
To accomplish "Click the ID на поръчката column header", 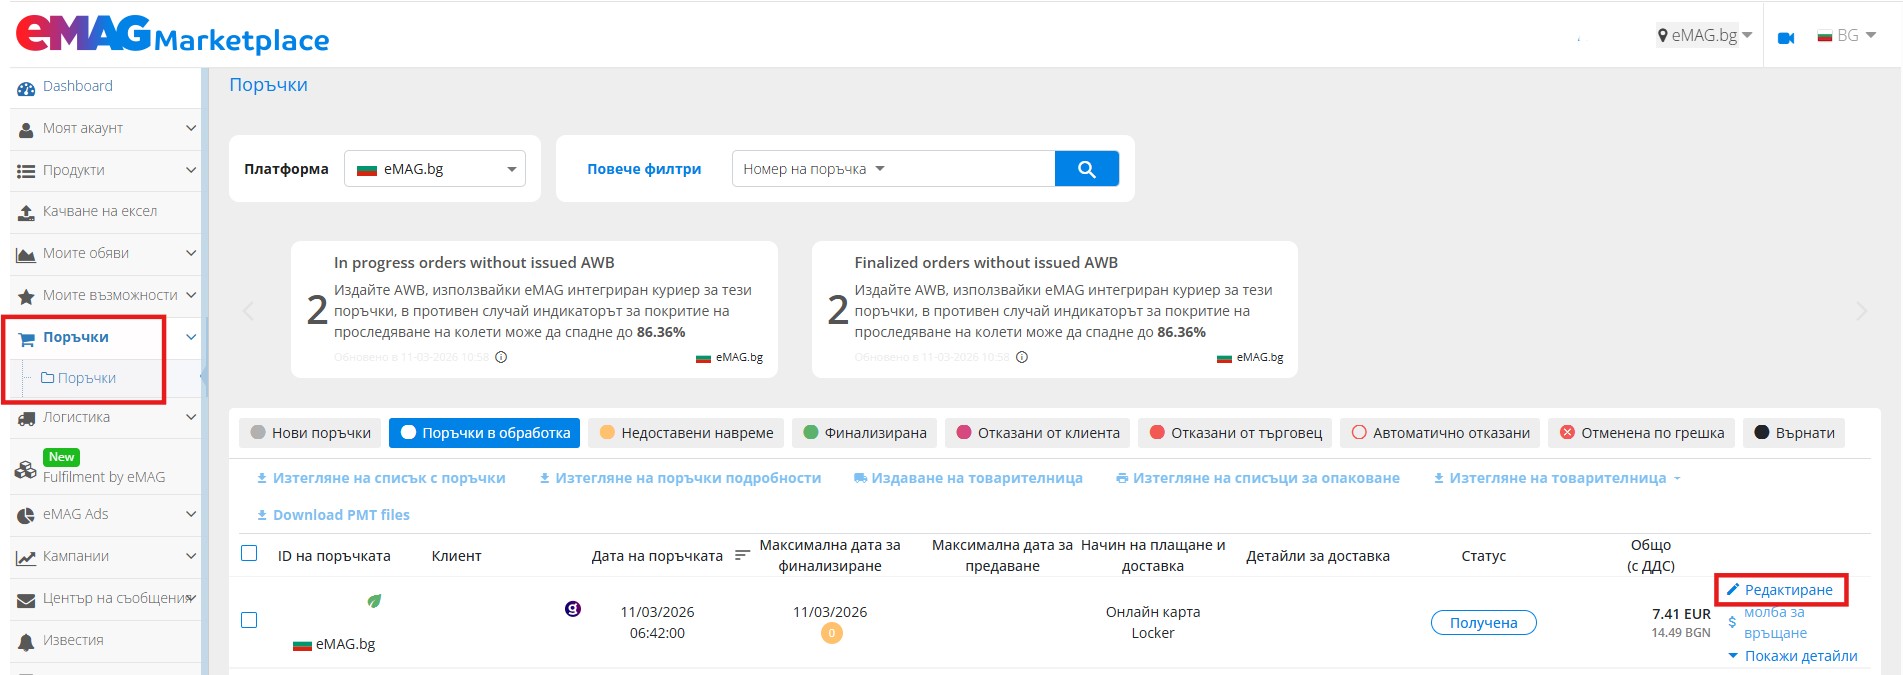I will [334, 556].
